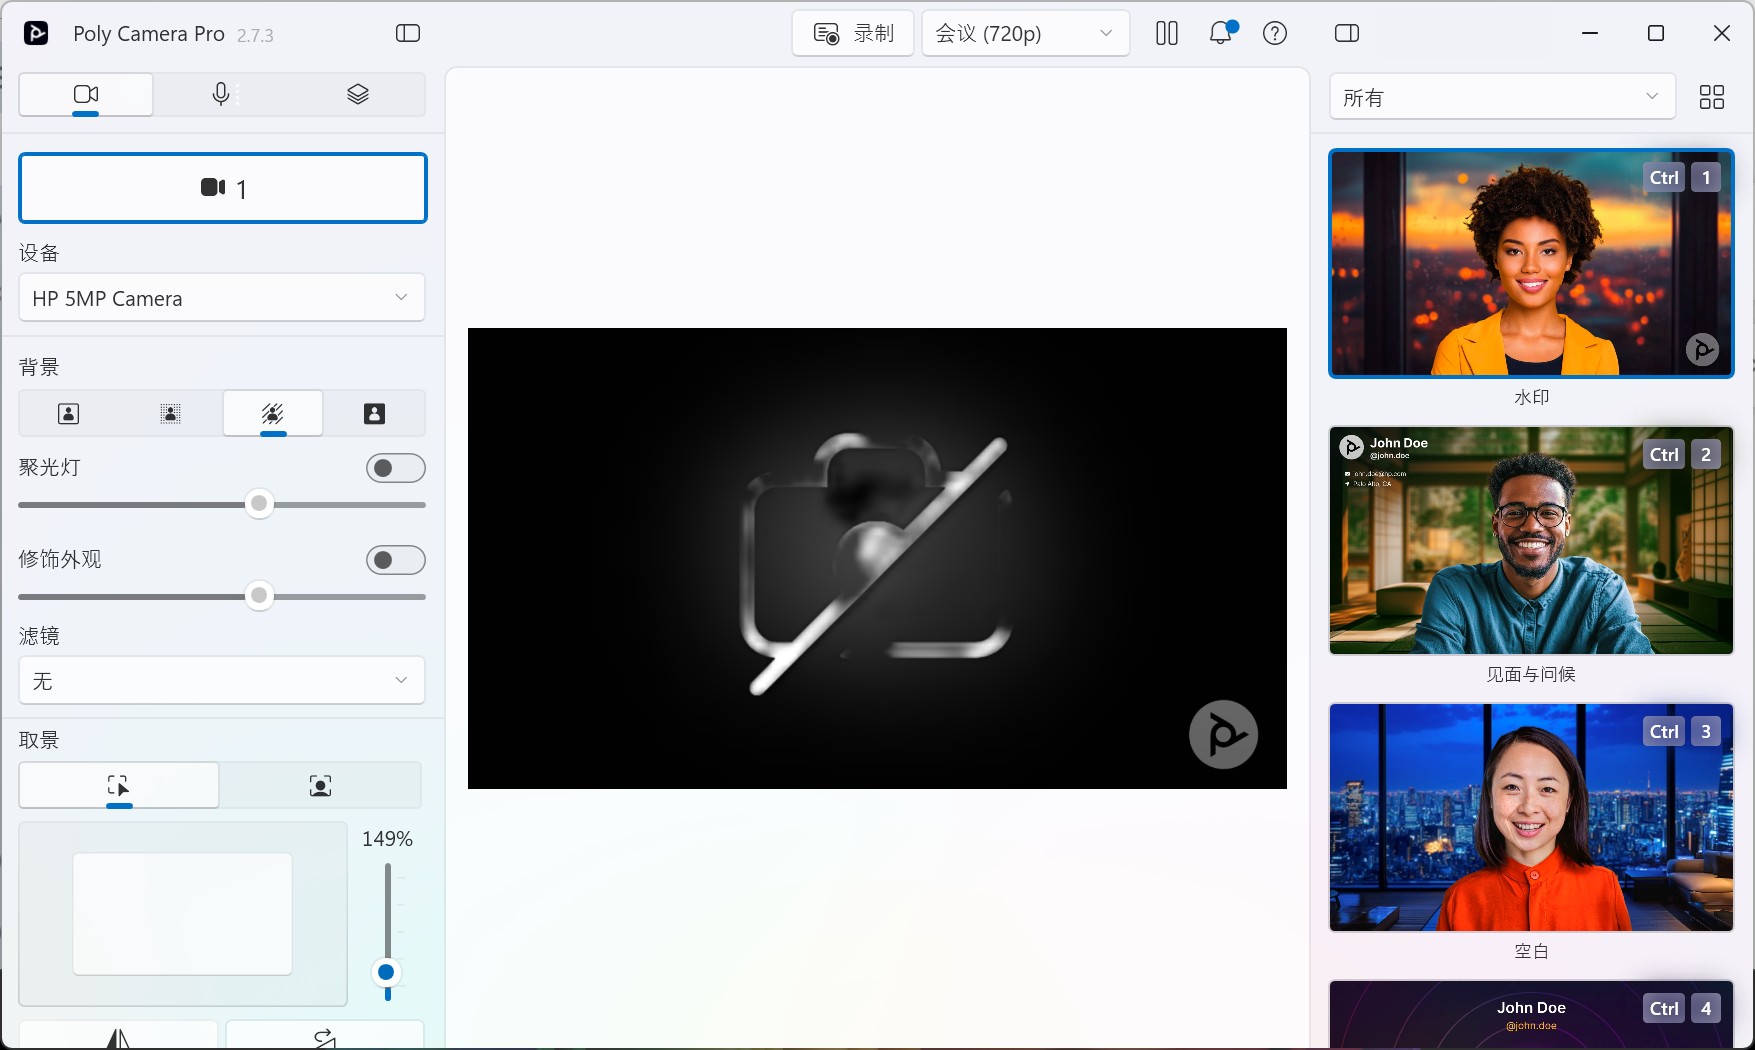Image resolution: width=1755 pixels, height=1050 pixels.
Task: Open the help question mark icon
Action: click(x=1275, y=33)
